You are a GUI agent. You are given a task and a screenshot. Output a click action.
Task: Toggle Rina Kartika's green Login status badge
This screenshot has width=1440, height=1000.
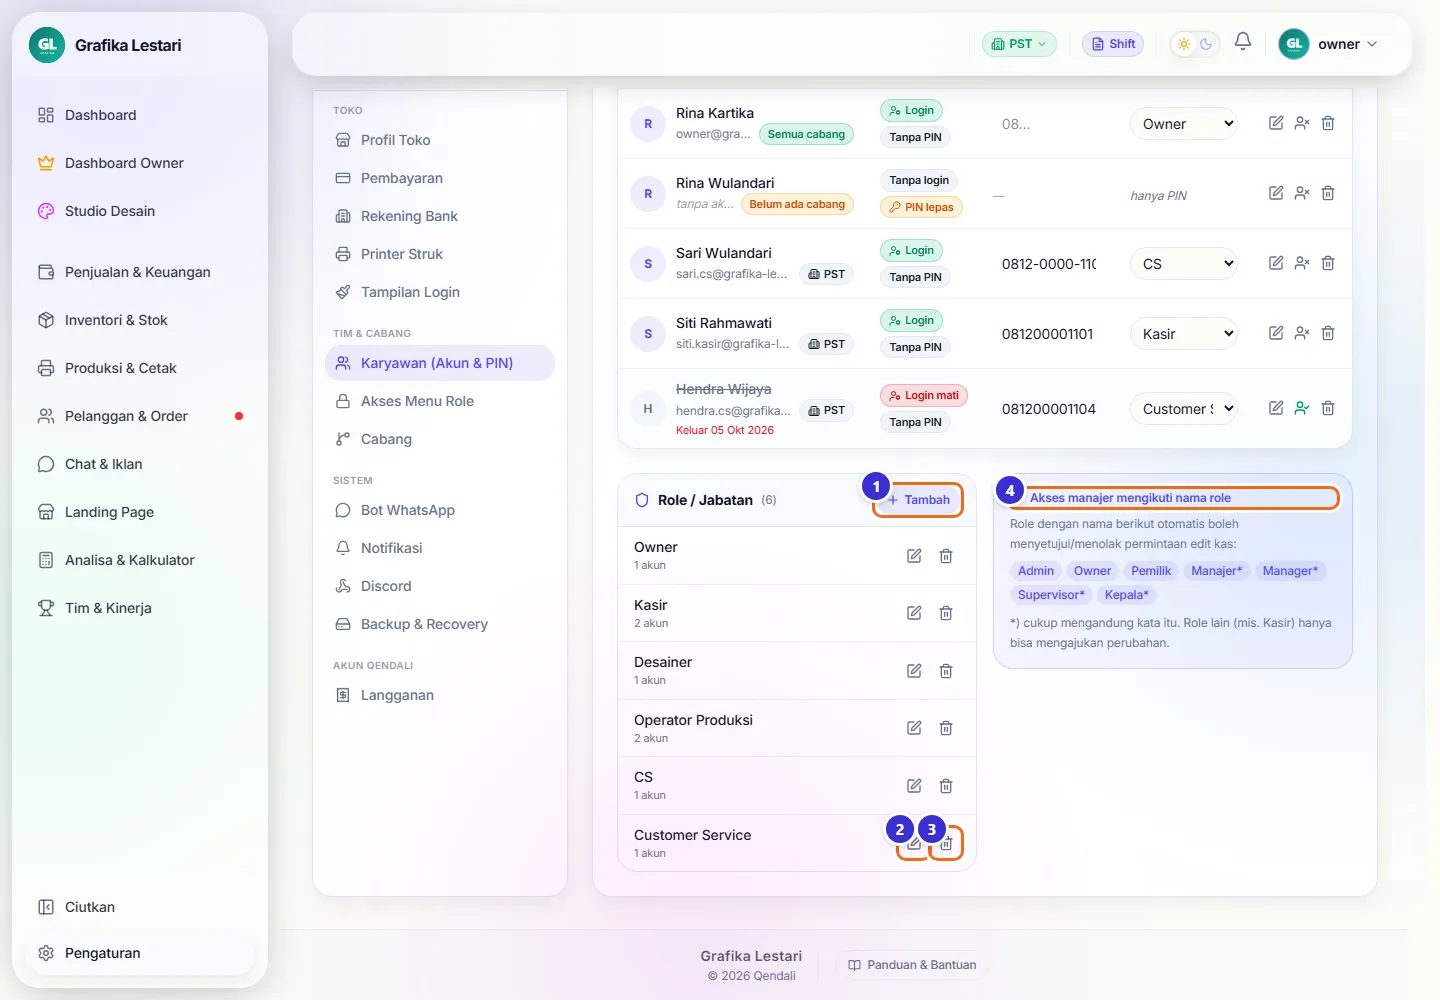[911, 111]
